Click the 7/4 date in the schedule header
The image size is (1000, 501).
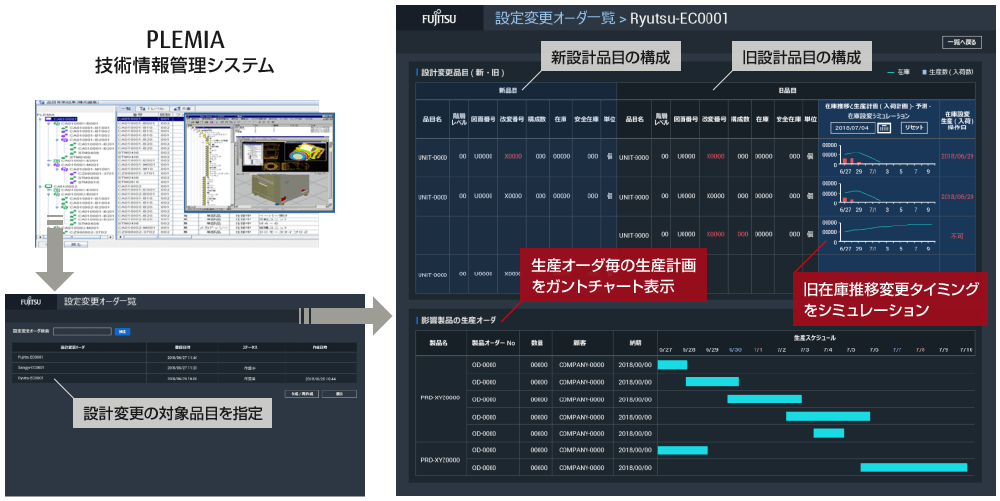click(x=828, y=350)
